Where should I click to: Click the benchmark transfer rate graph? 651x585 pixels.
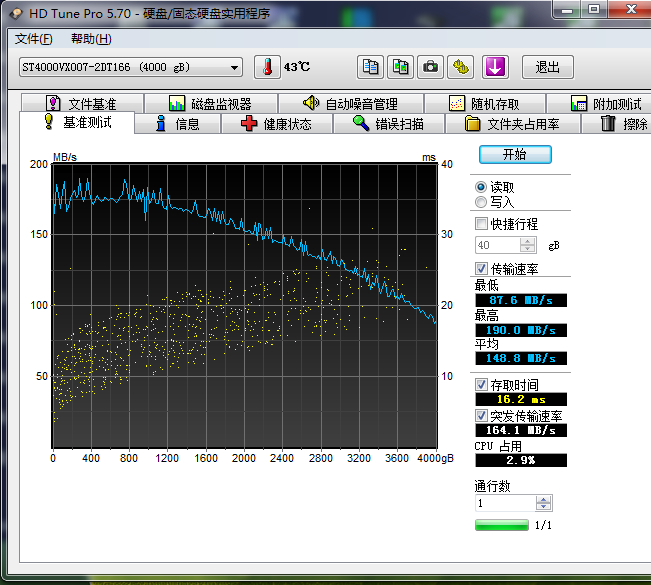tap(245, 306)
